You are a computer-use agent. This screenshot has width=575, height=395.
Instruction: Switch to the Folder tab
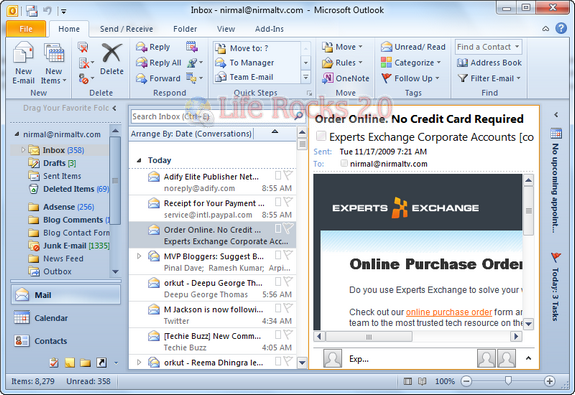pos(185,29)
